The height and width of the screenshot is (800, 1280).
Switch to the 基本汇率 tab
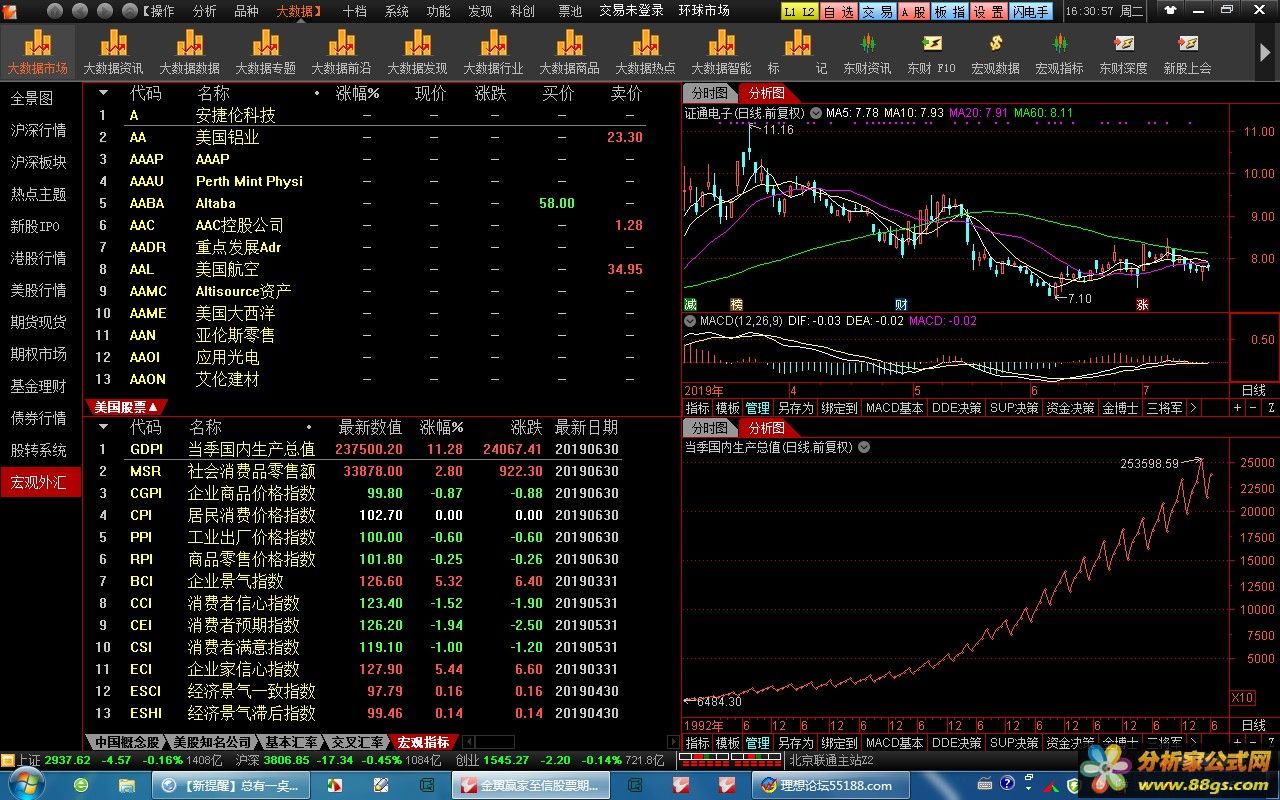[291, 742]
